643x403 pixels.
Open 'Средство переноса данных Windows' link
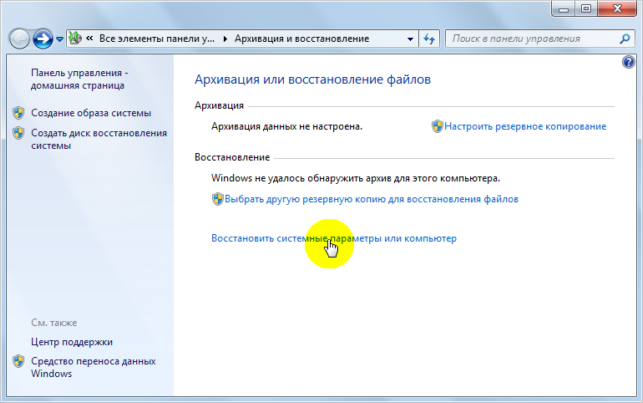click(93, 367)
